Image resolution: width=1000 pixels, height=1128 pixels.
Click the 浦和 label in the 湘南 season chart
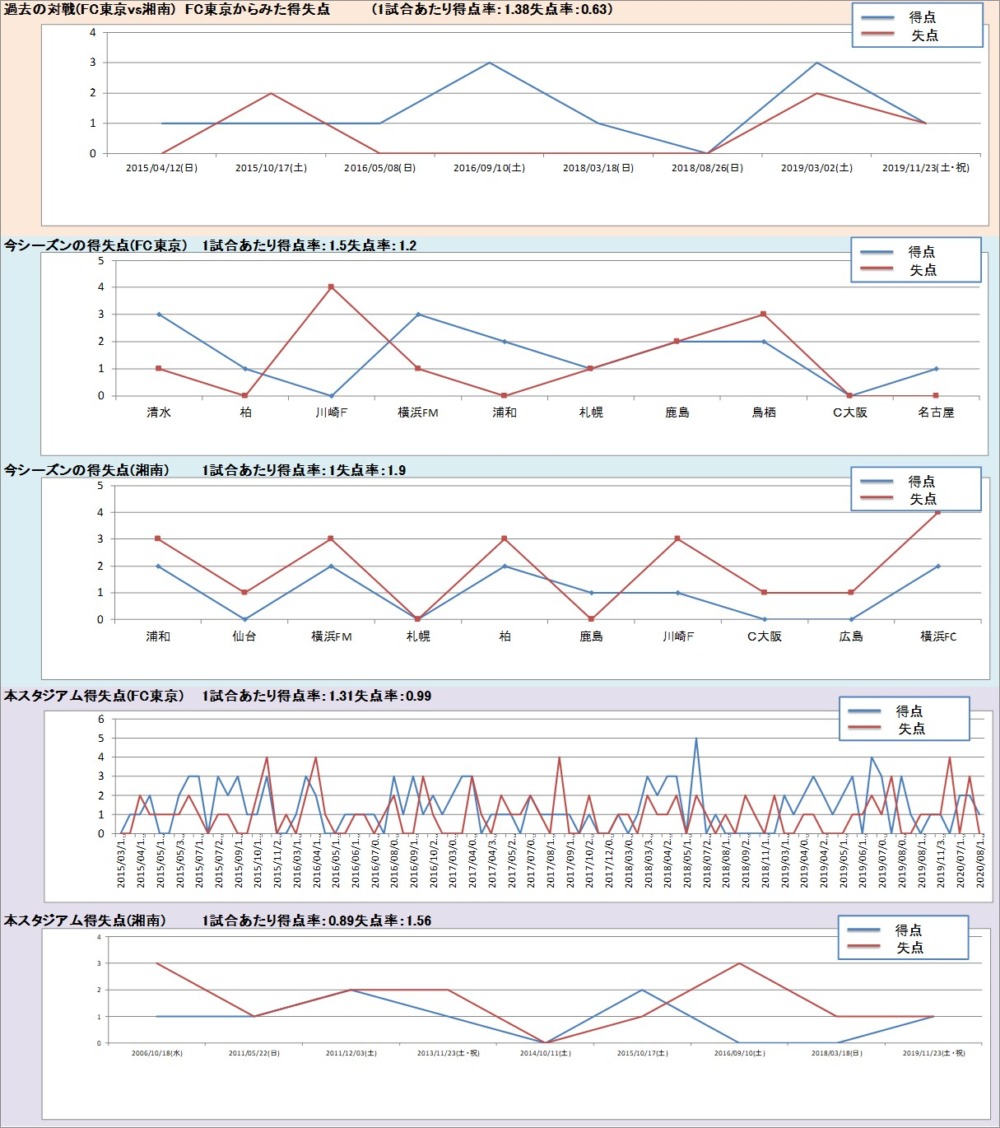[158, 636]
